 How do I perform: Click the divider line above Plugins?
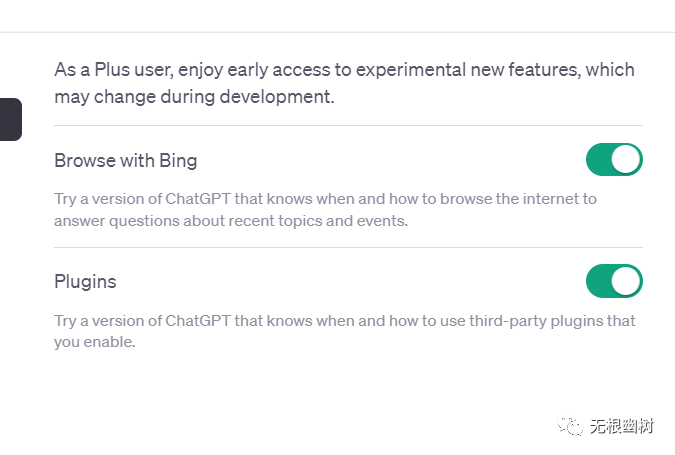[348, 247]
